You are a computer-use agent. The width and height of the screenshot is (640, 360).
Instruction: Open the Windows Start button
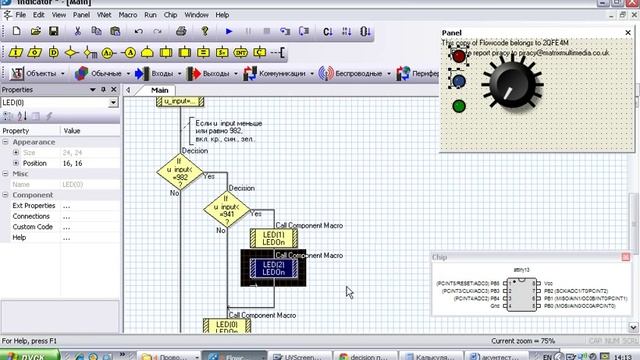[x=29, y=355]
